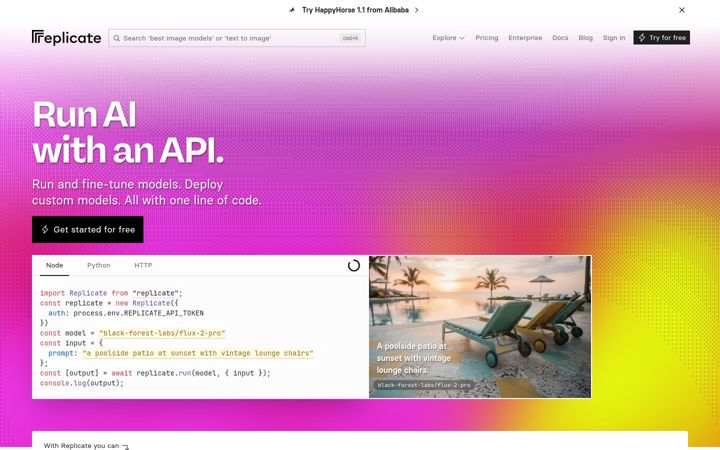Click the Replicate logo

coord(66,38)
